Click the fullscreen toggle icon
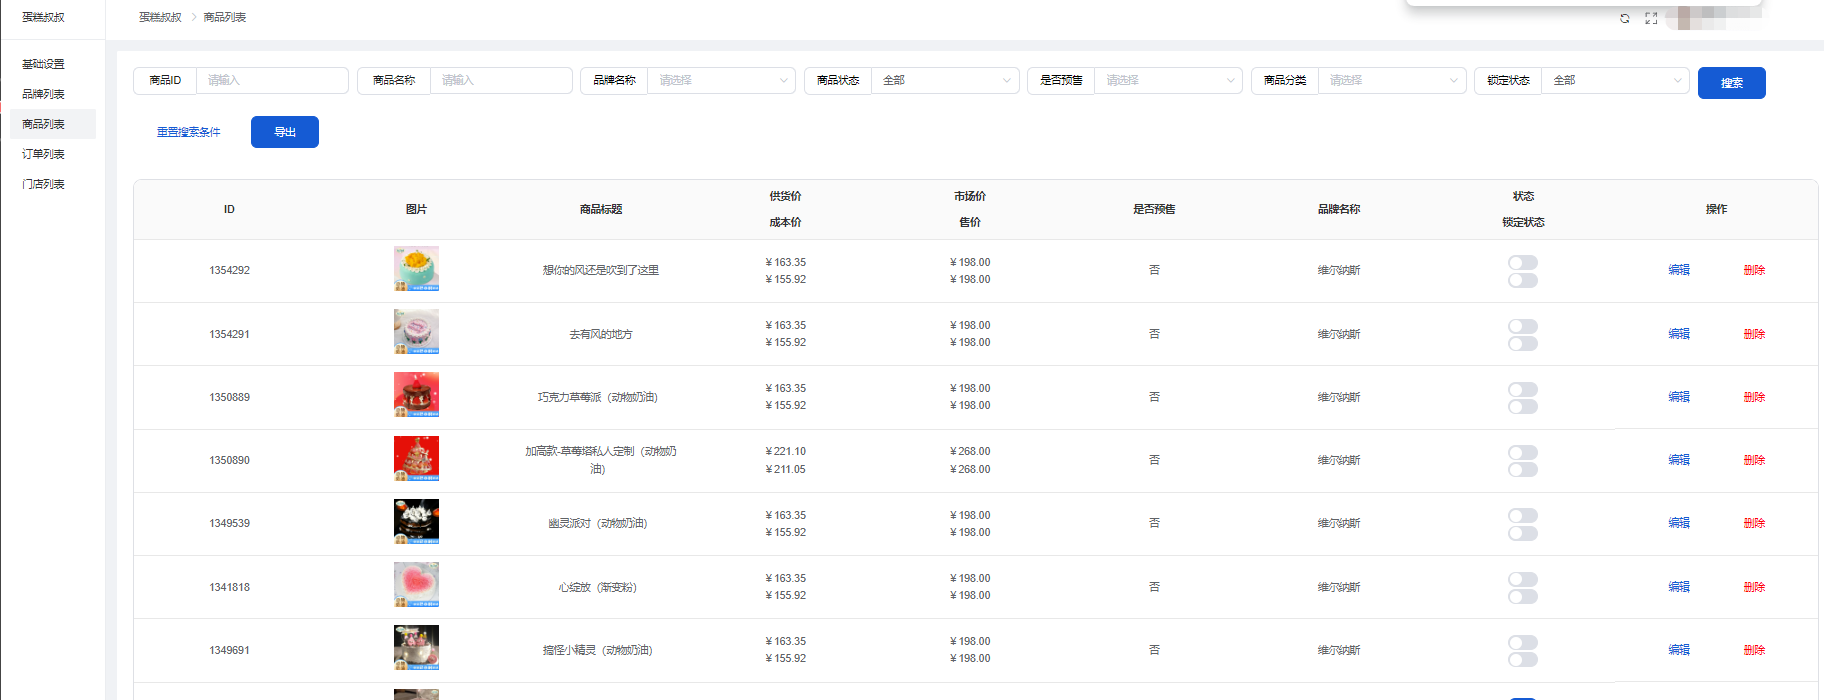The width and height of the screenshot is (1824, 700). click(x=1651, y=18)
